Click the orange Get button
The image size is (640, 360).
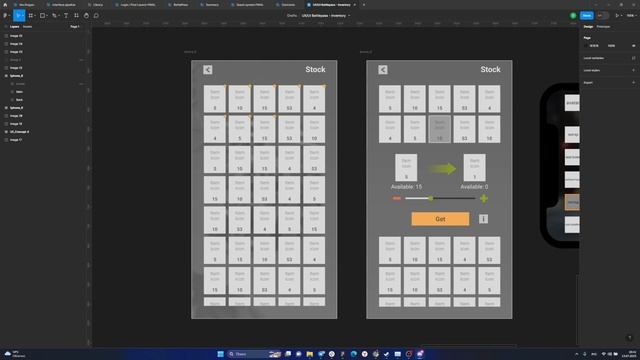(x=440, y=219)
